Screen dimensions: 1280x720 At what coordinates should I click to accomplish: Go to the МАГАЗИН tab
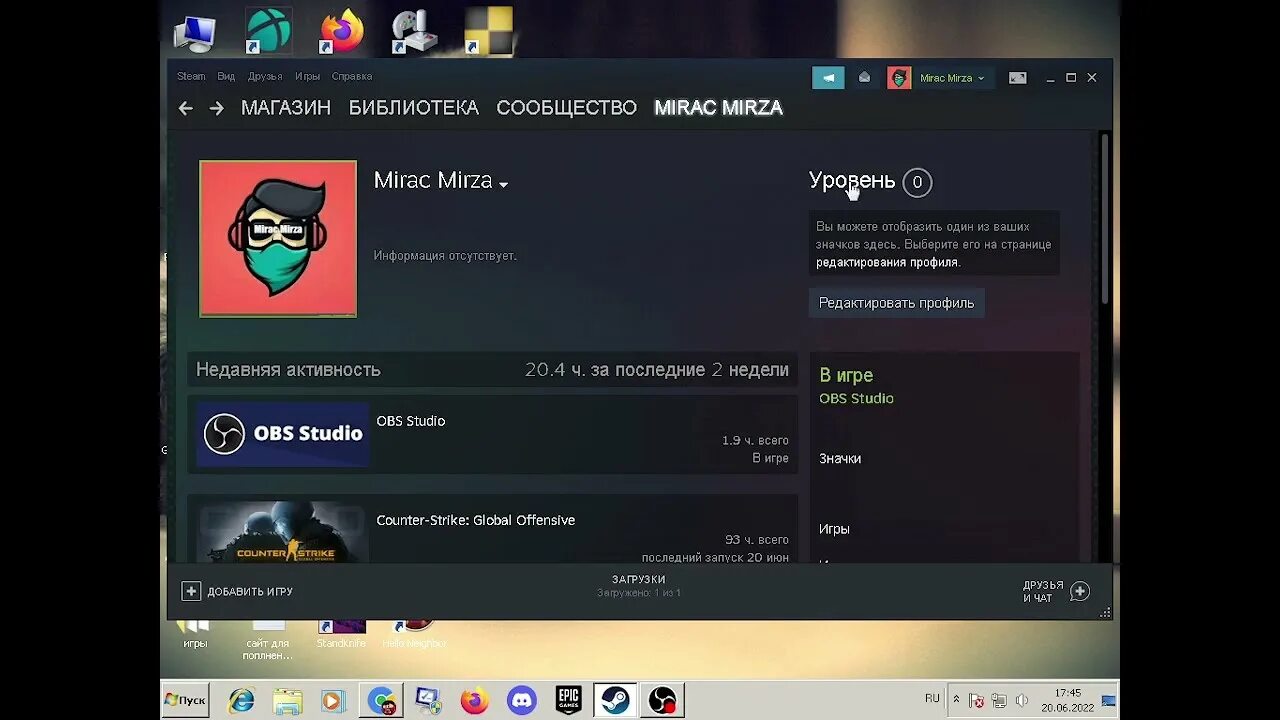286,108
